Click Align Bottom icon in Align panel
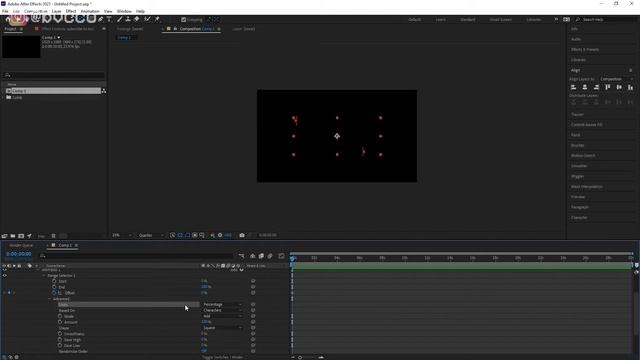The image size is (640, 360). pyautogui.click(x=631, y=87)
